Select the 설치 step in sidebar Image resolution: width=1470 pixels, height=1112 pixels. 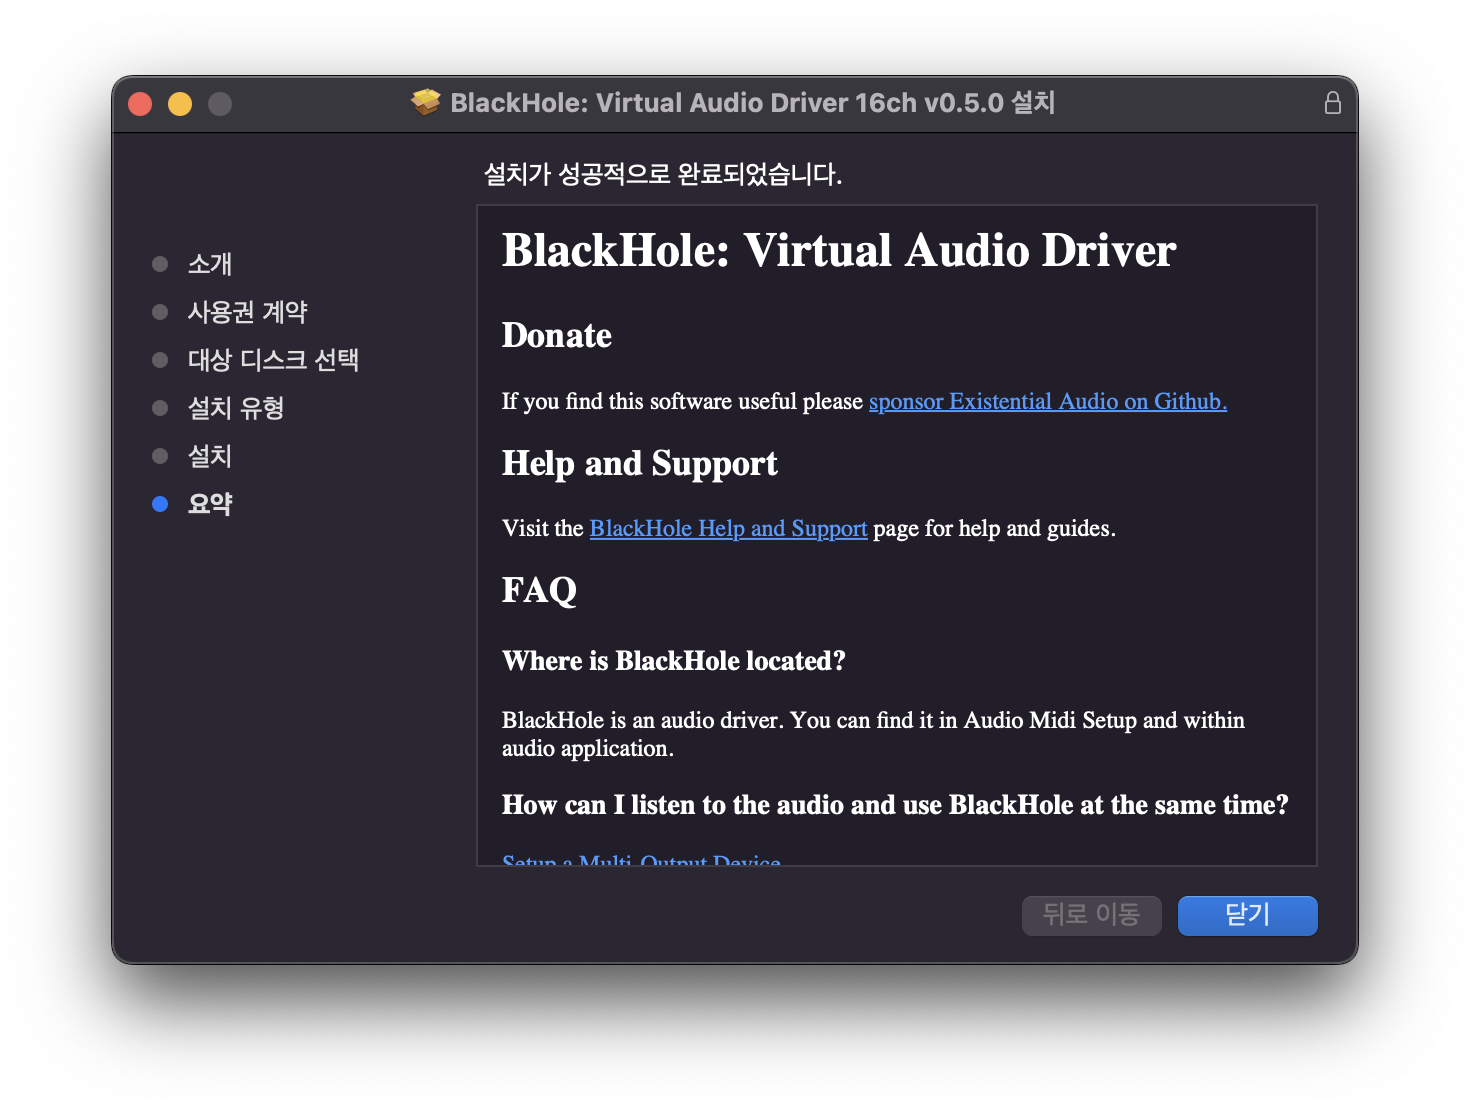210,456
